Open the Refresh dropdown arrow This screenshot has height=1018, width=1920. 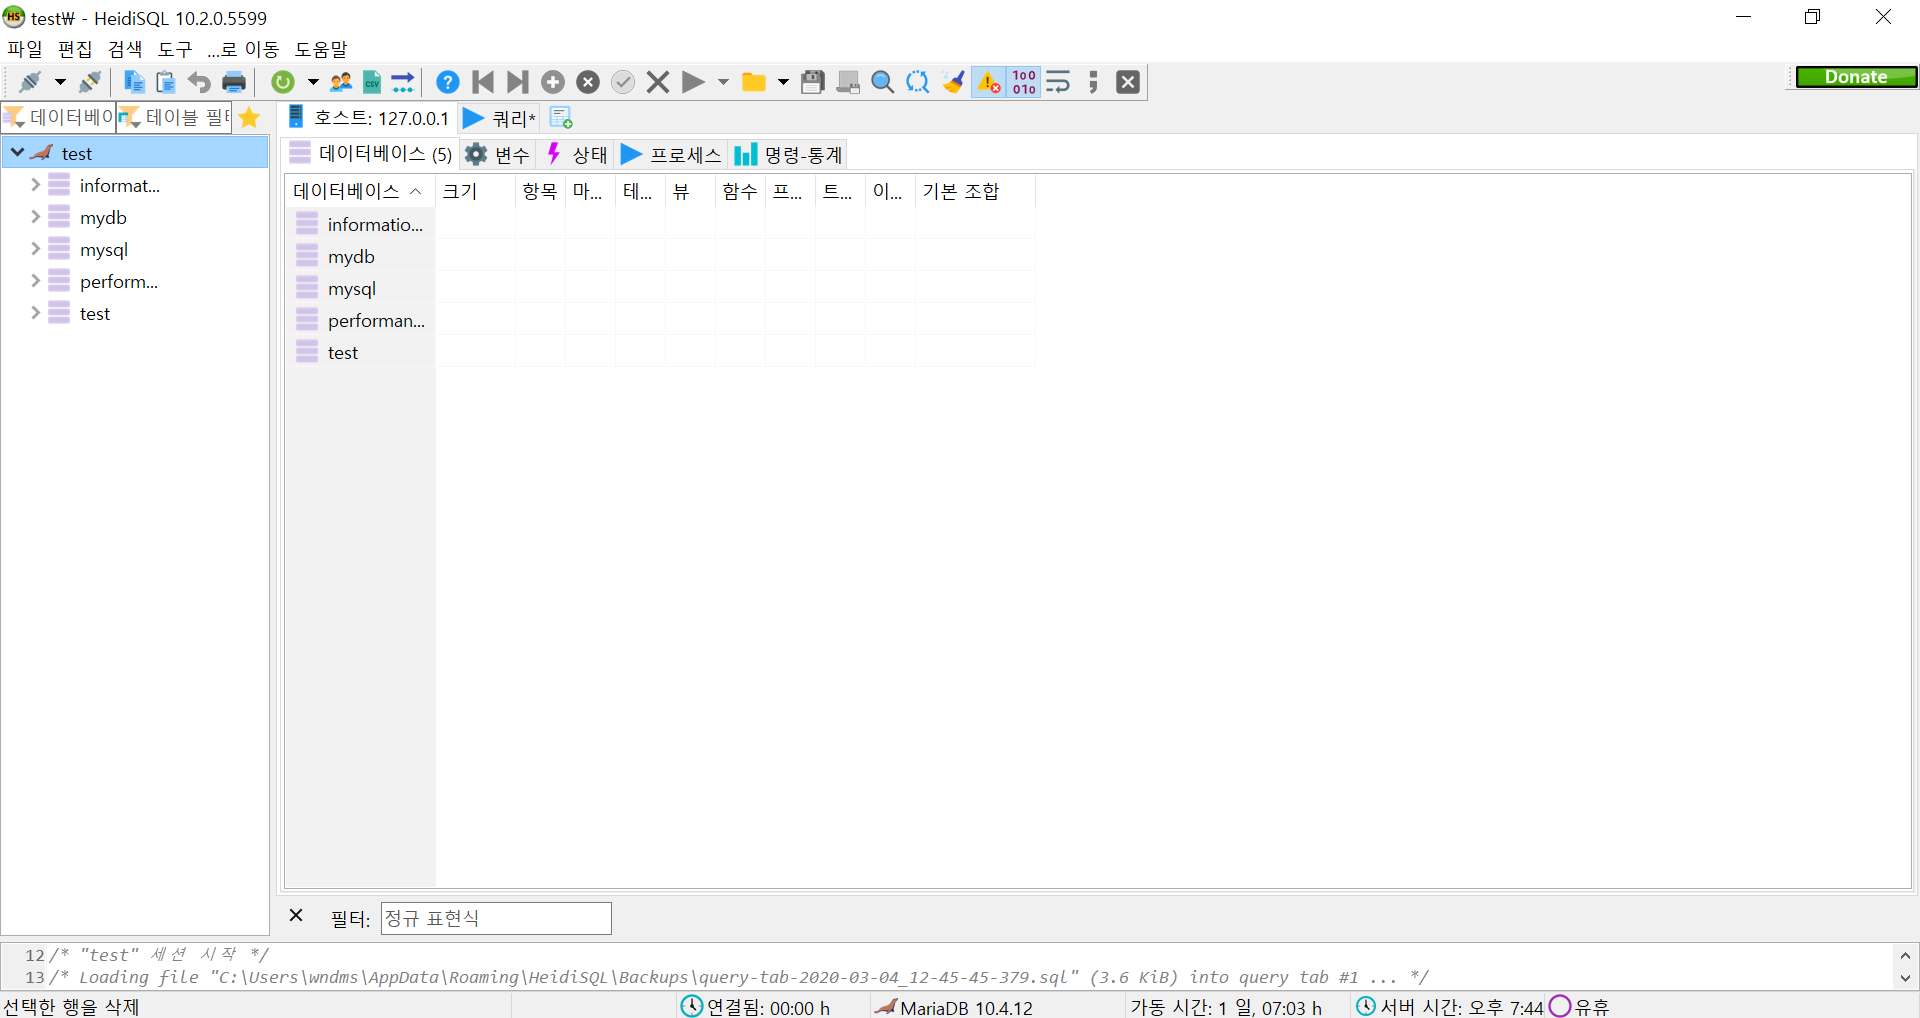coord(313,82)
